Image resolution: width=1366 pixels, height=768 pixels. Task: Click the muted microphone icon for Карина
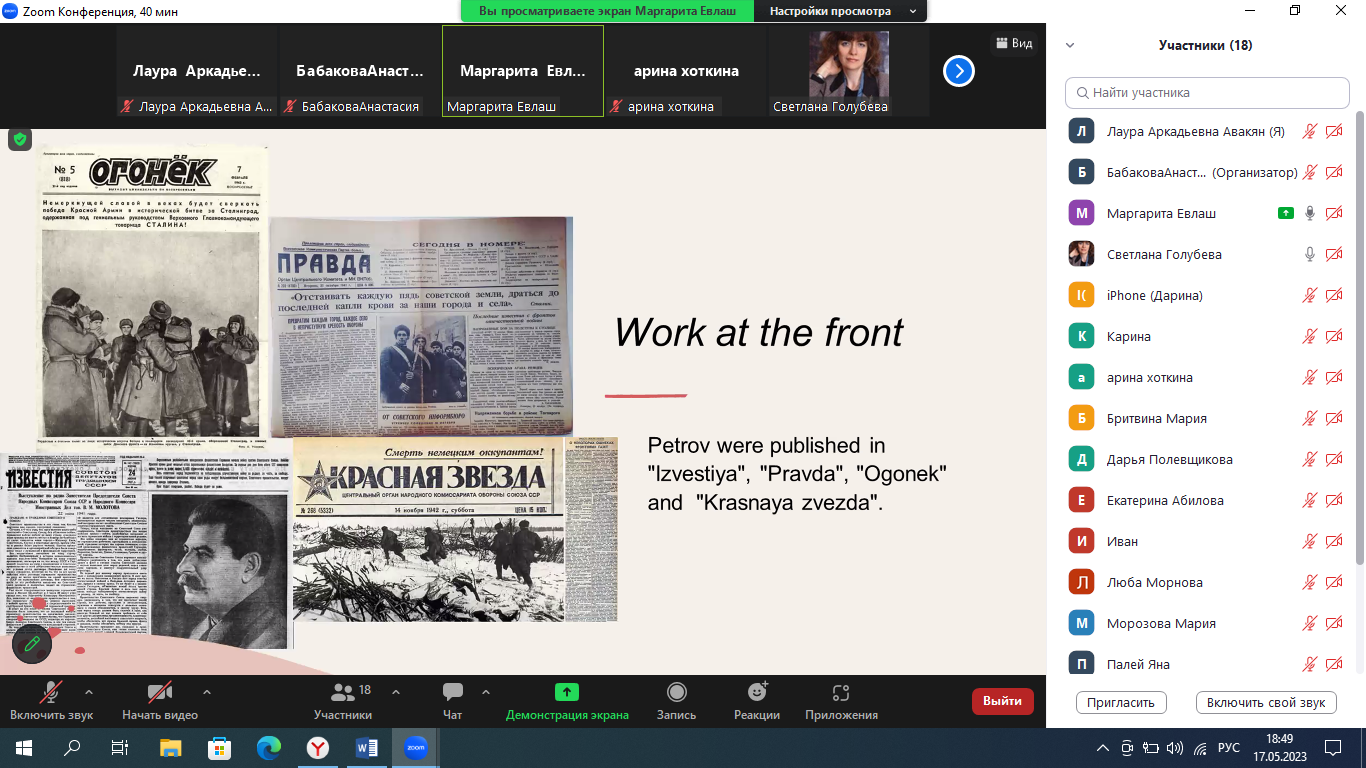coord(1309,336)
